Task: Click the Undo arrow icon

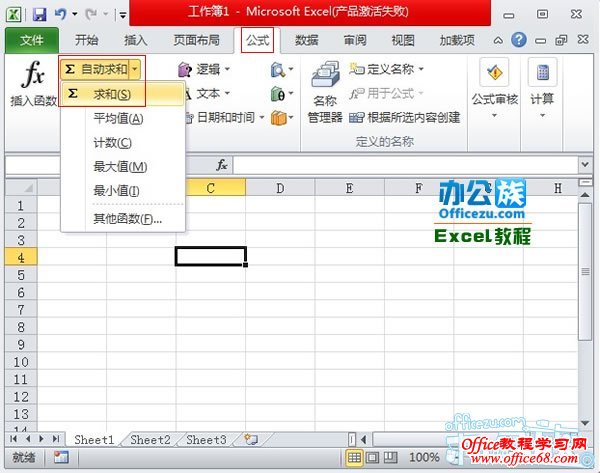Action: (x=60, y=15)
